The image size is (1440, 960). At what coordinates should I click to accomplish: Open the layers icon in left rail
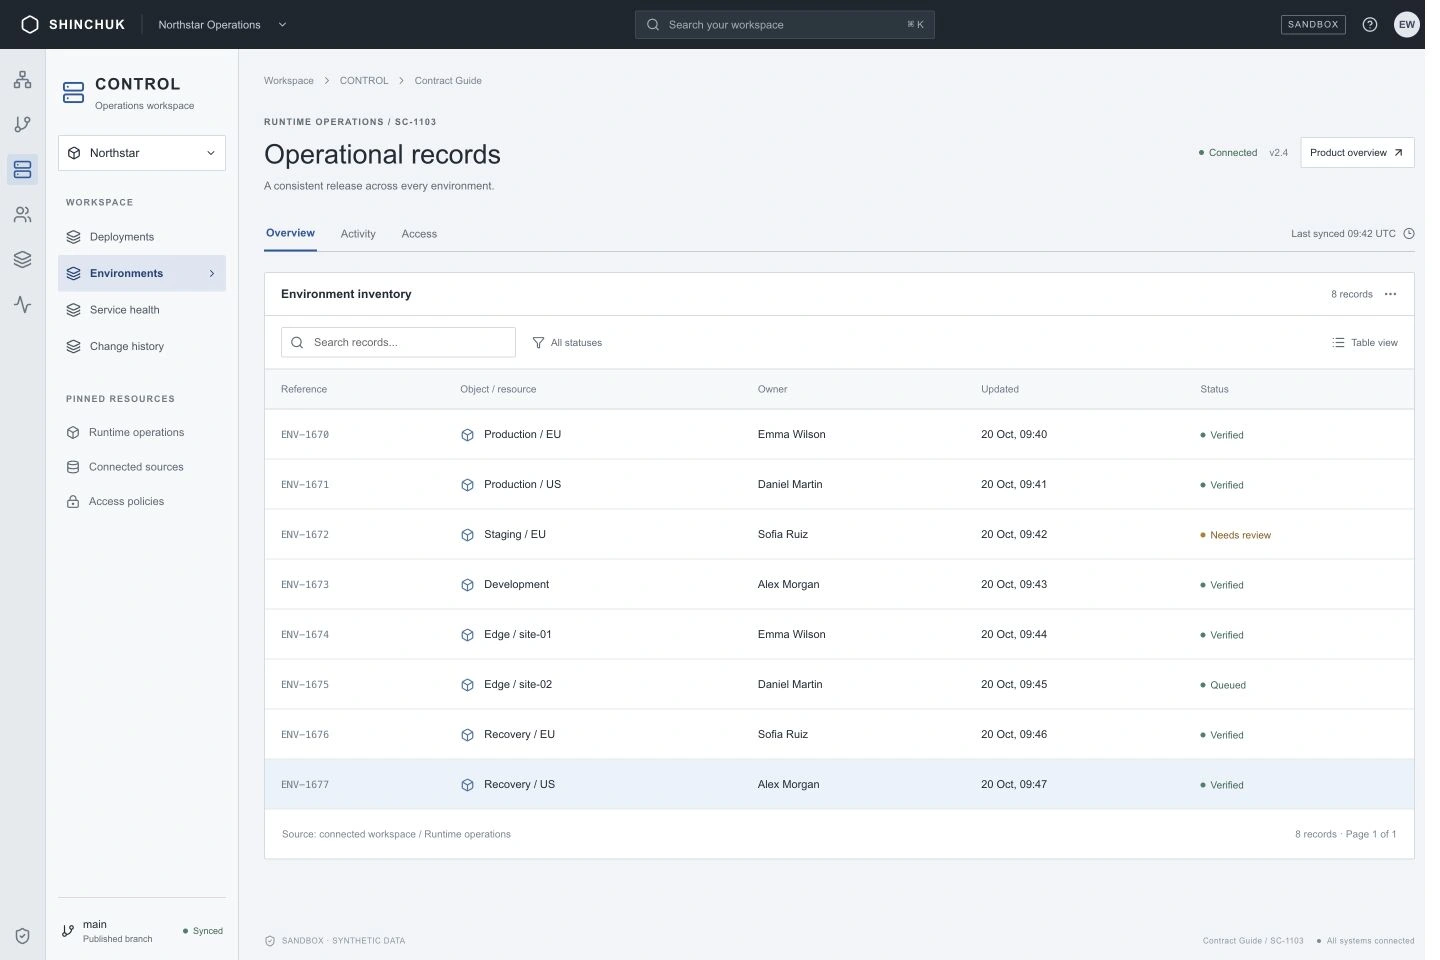click(x=22, y=260)
